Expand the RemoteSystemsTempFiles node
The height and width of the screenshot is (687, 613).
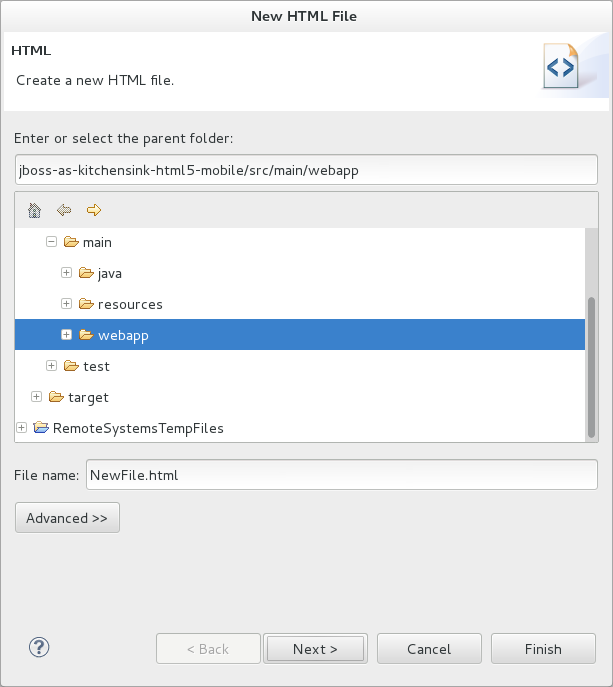coord(22,428)
